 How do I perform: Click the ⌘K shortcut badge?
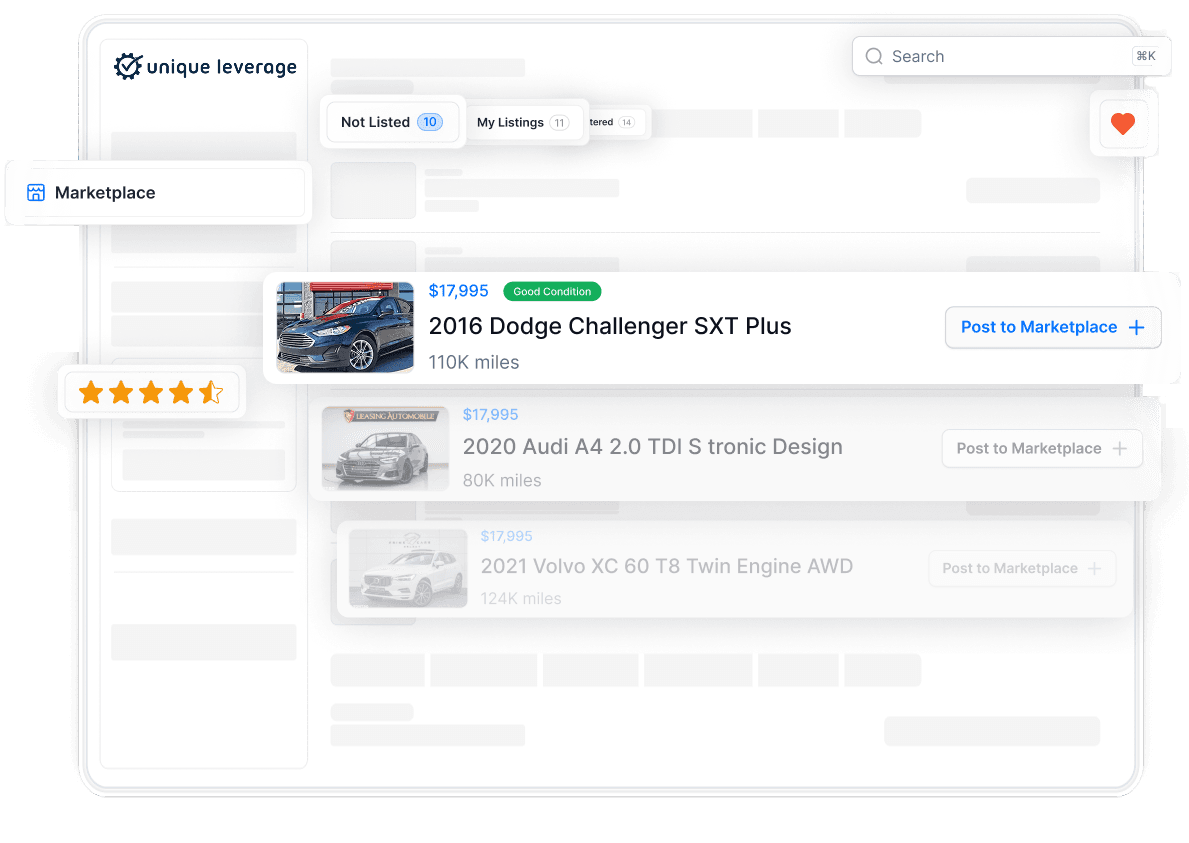[1146, 56]
